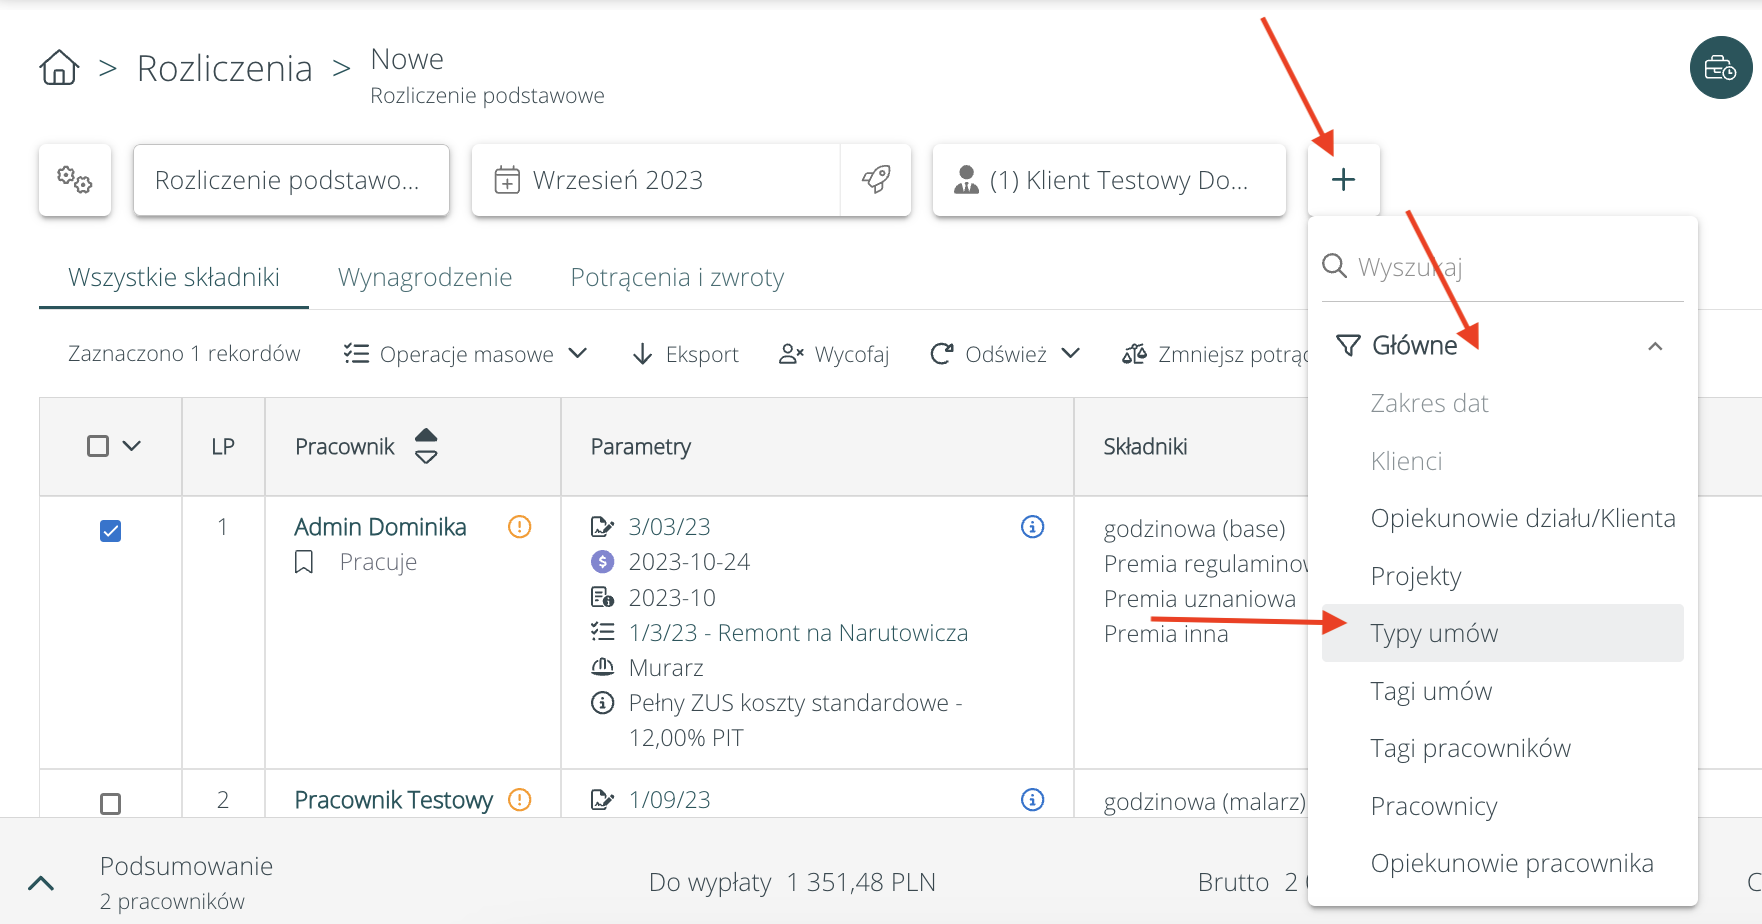The height and width of the screenshot is (924, 1762).
Task: Click warning icon next to Pracownik Testowy
Action: (x=519, y=800)
